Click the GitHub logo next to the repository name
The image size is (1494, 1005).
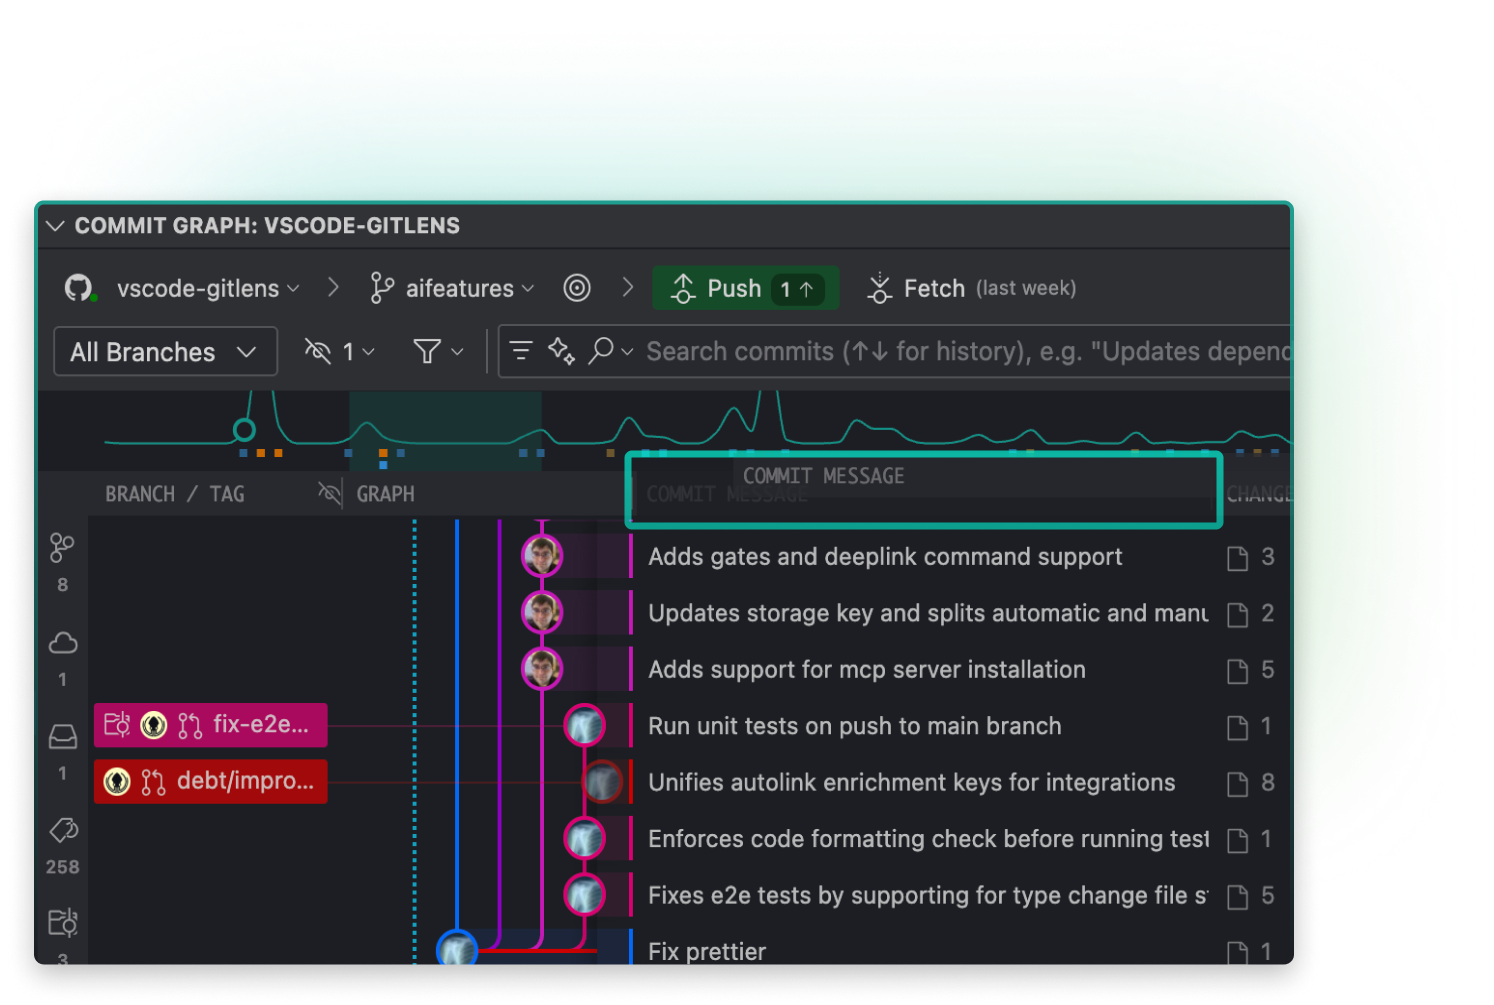(x=78, y=288)
